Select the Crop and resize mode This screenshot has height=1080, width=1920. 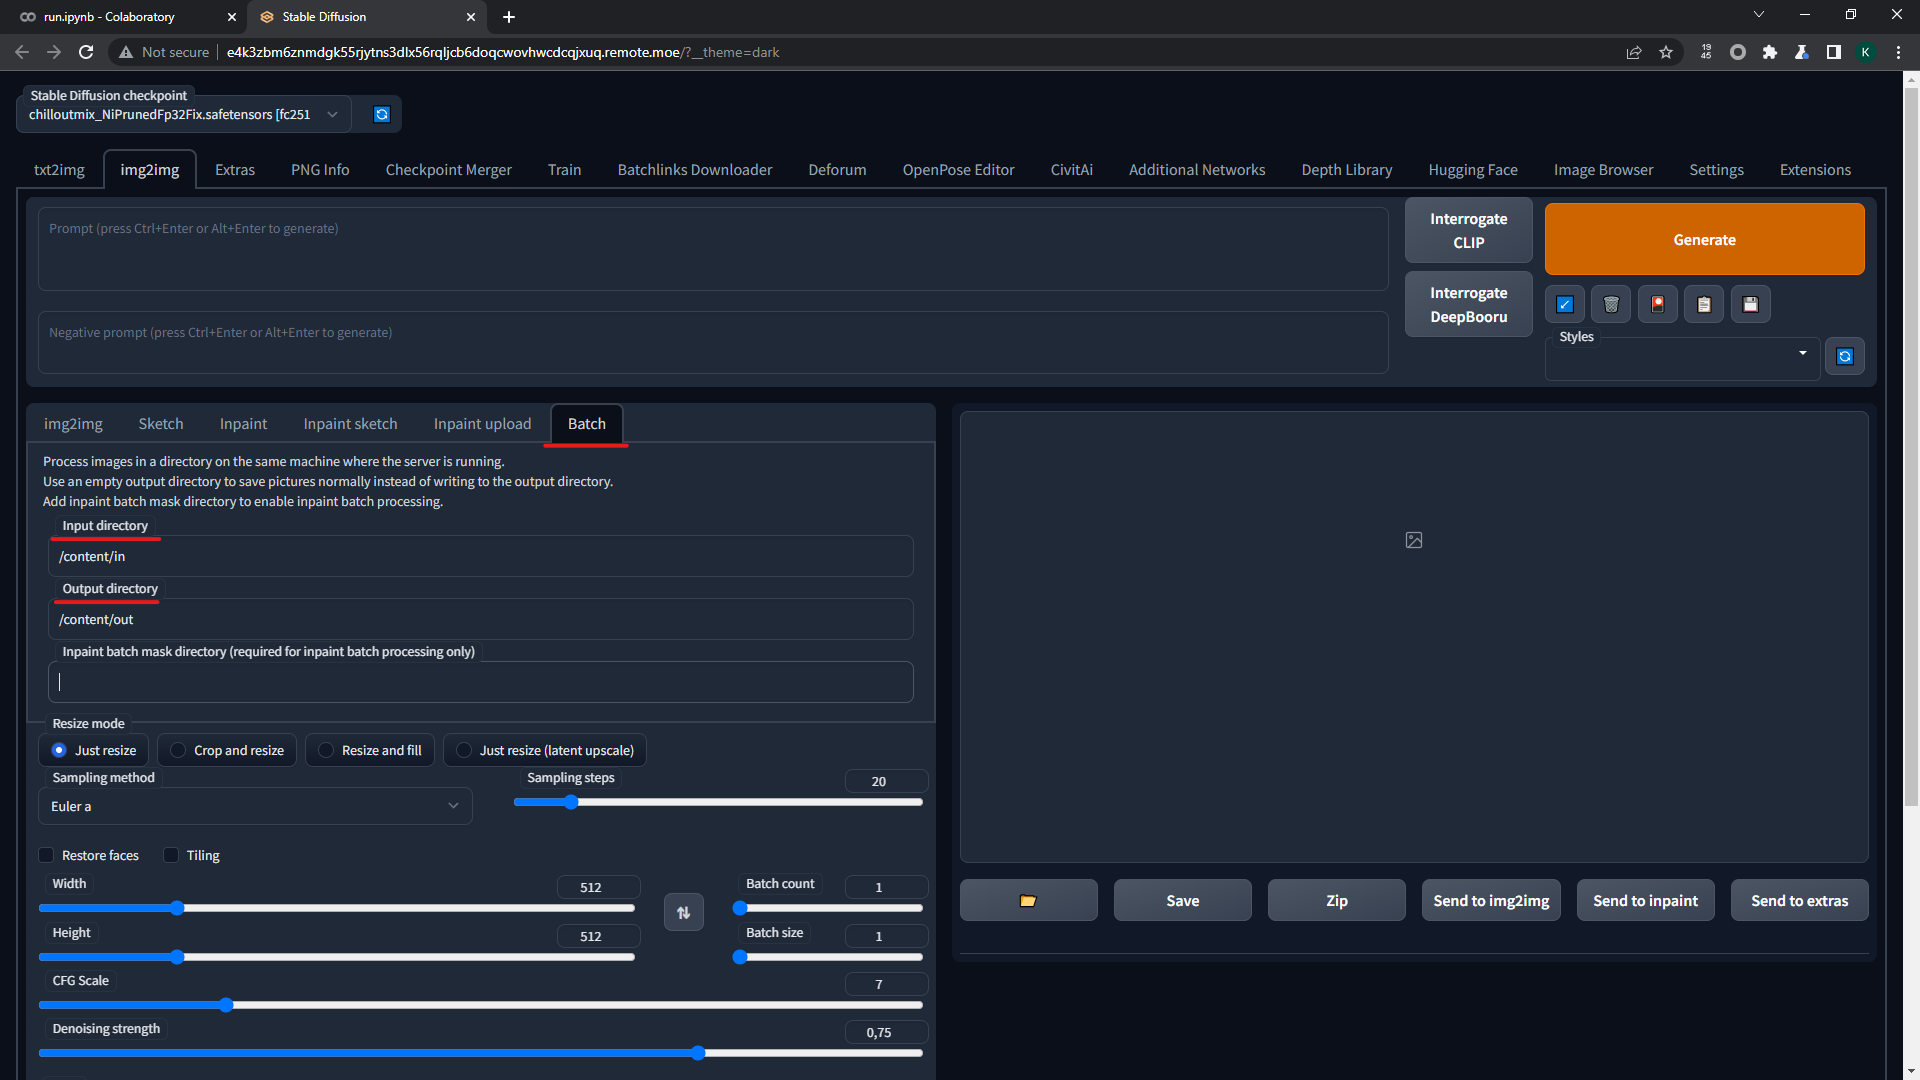pos(177,750)
